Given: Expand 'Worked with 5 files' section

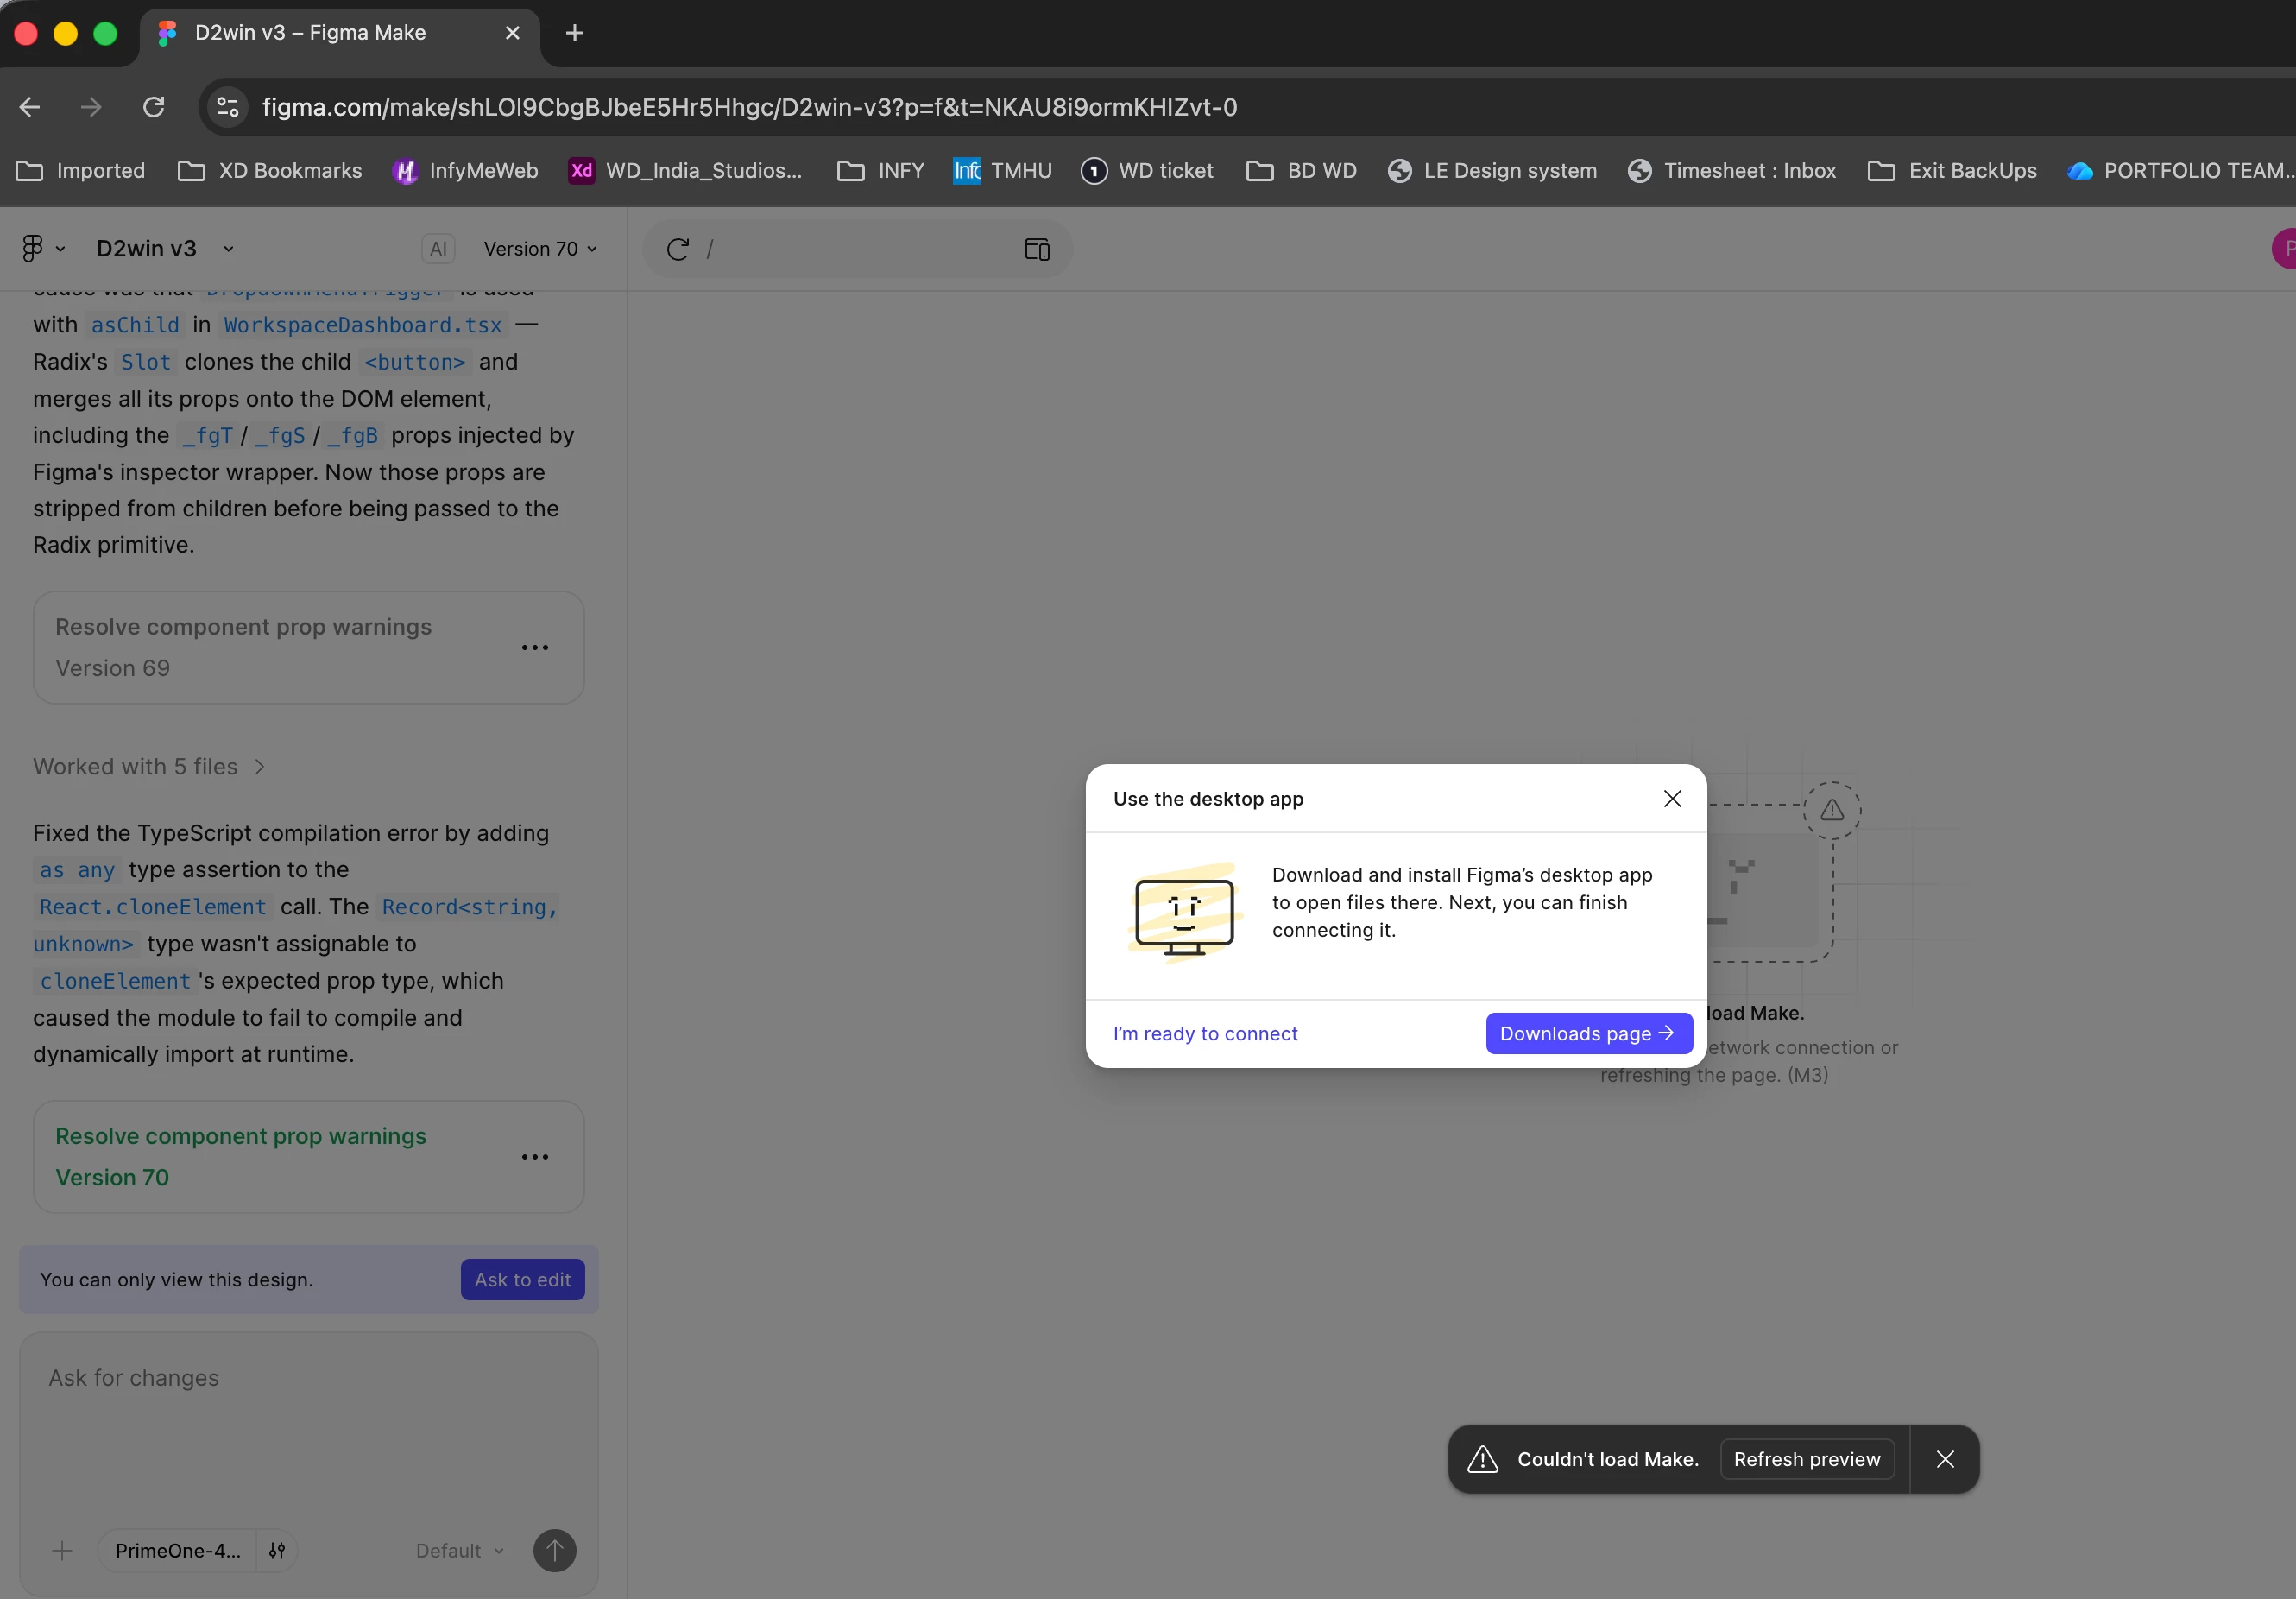Looking at the screenshot, I should tap(150, 766).
